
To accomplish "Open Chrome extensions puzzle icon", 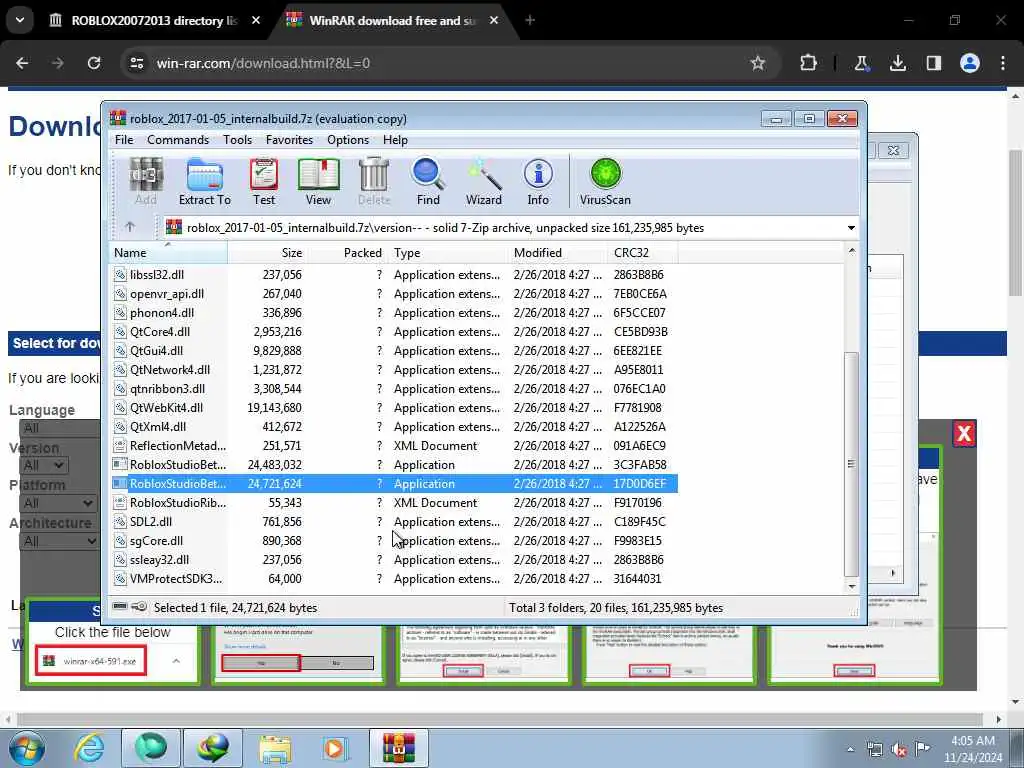I will pos(808,63).
